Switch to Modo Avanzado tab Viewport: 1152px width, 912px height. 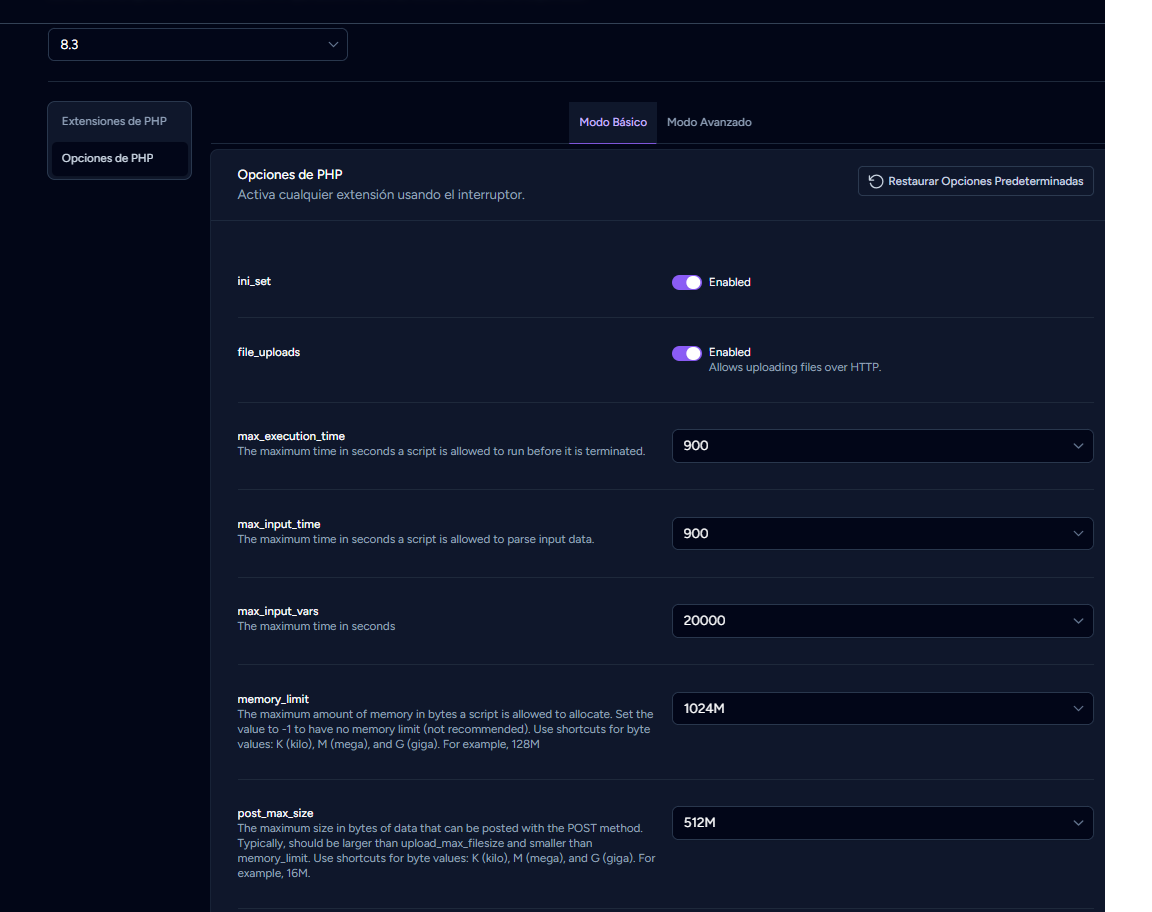[709, 122]
